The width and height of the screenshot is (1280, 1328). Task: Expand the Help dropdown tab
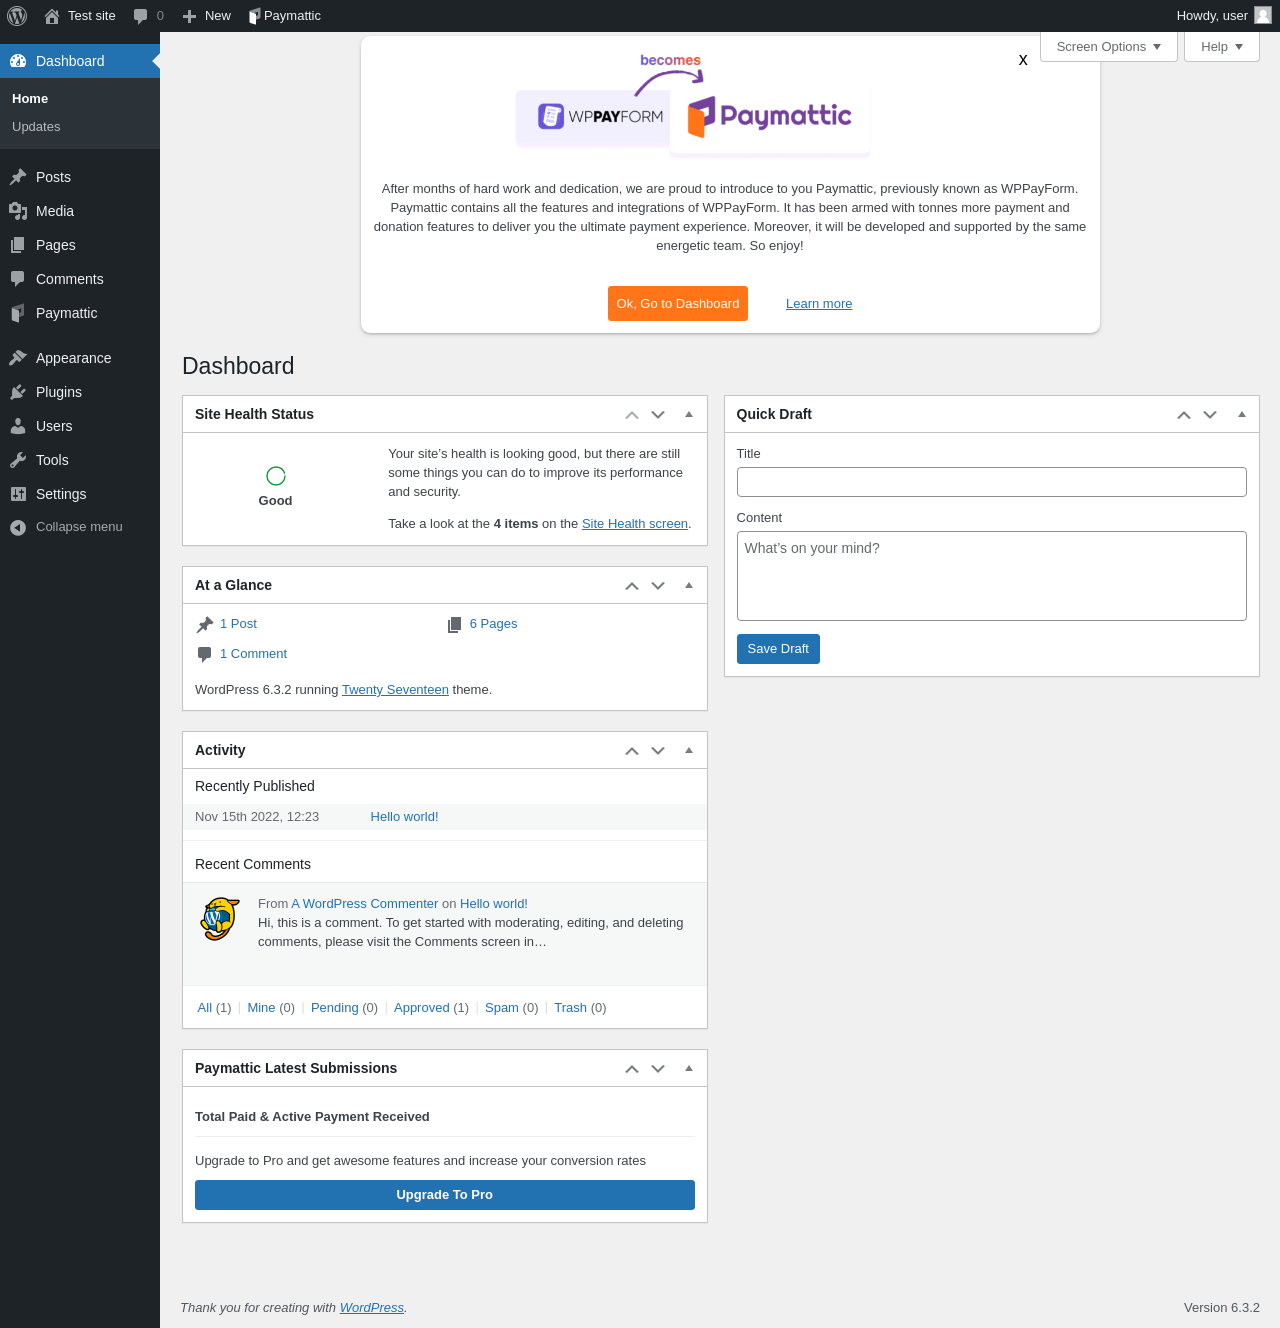click(1222, 47)
